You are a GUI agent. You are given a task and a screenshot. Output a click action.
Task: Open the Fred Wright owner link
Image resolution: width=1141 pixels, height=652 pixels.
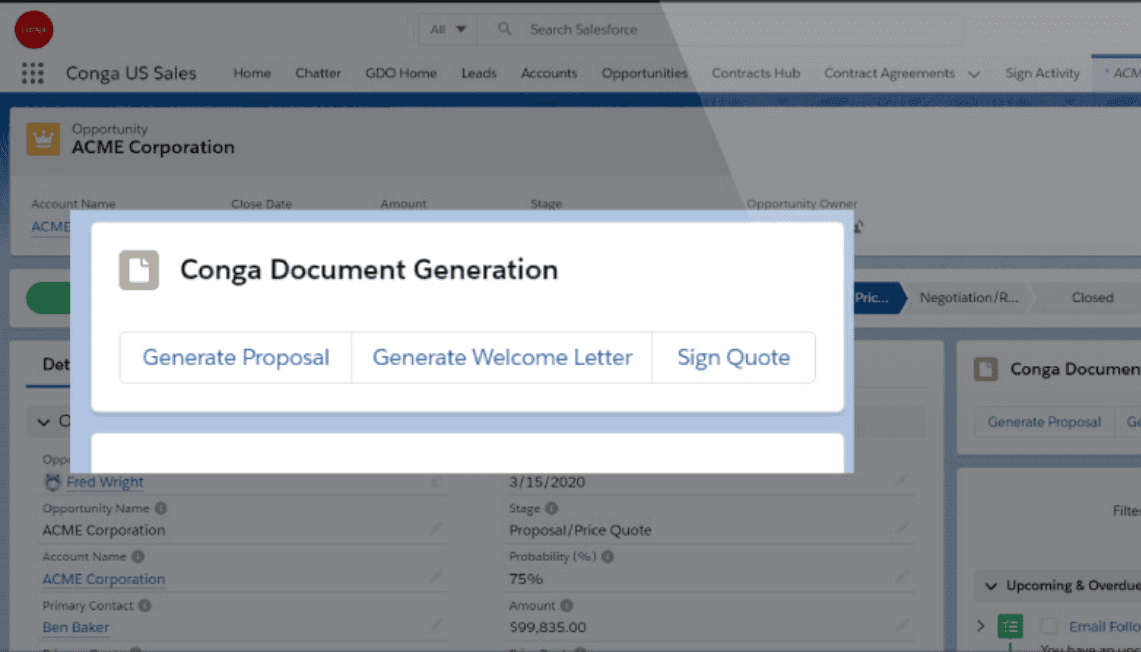click(x=105, y=482)
